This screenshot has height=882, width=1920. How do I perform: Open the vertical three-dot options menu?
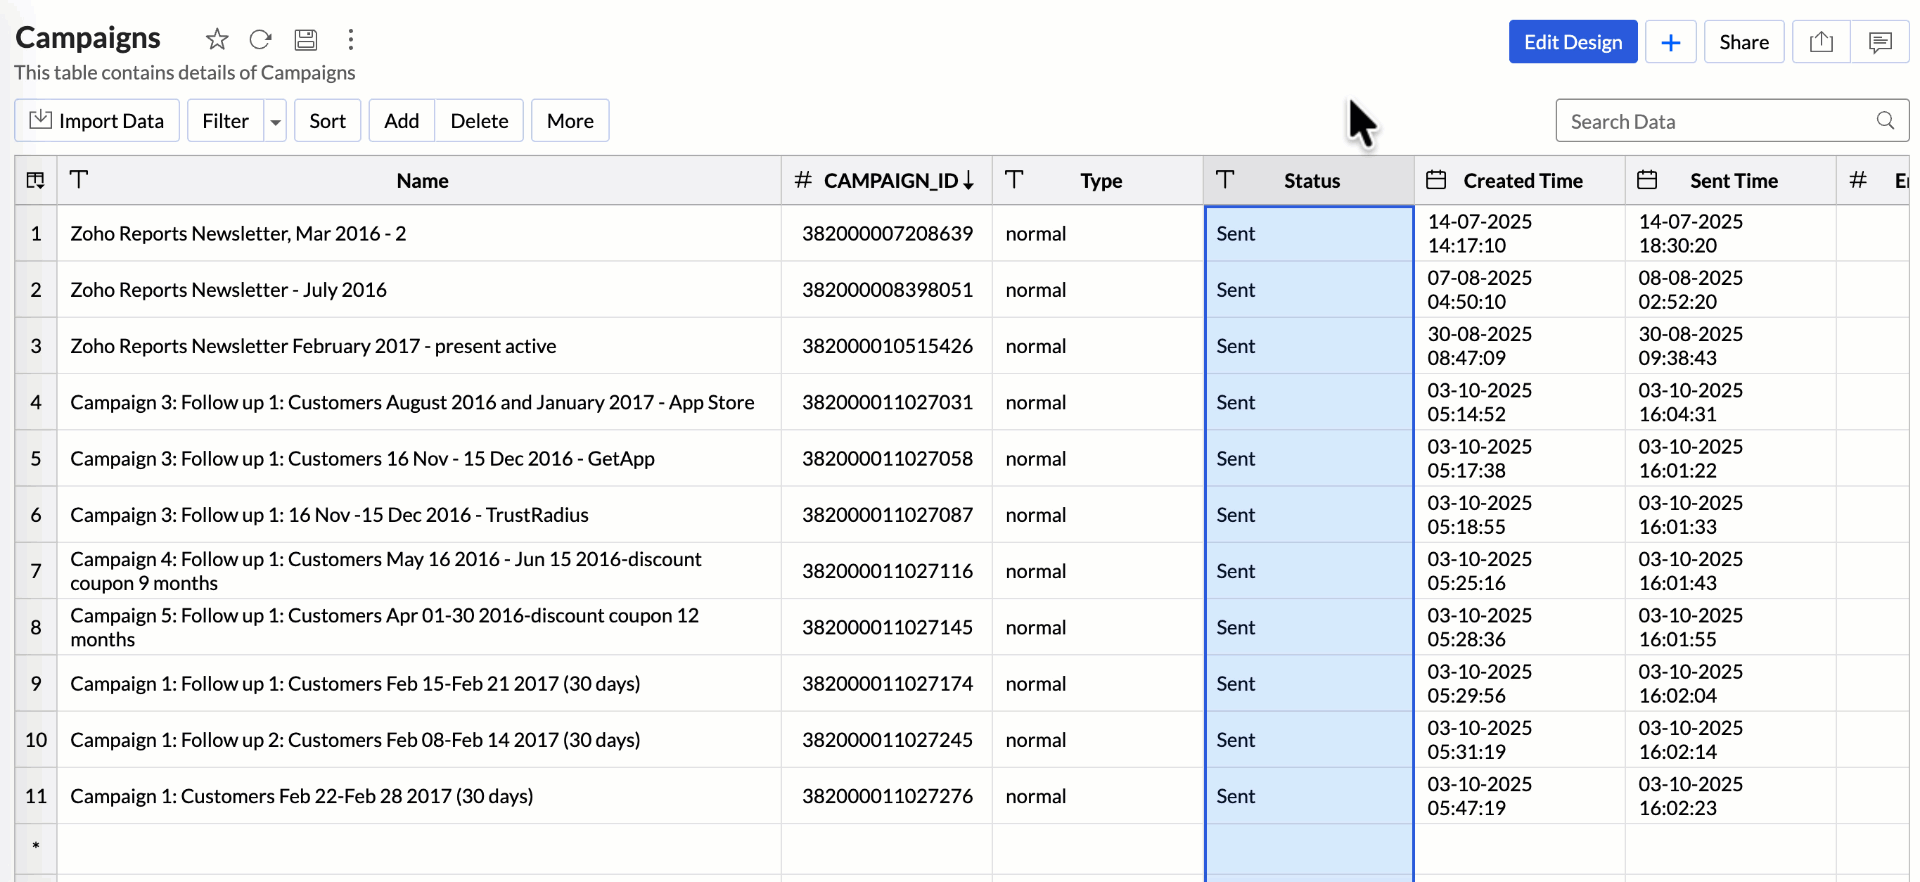coord(350,40)
